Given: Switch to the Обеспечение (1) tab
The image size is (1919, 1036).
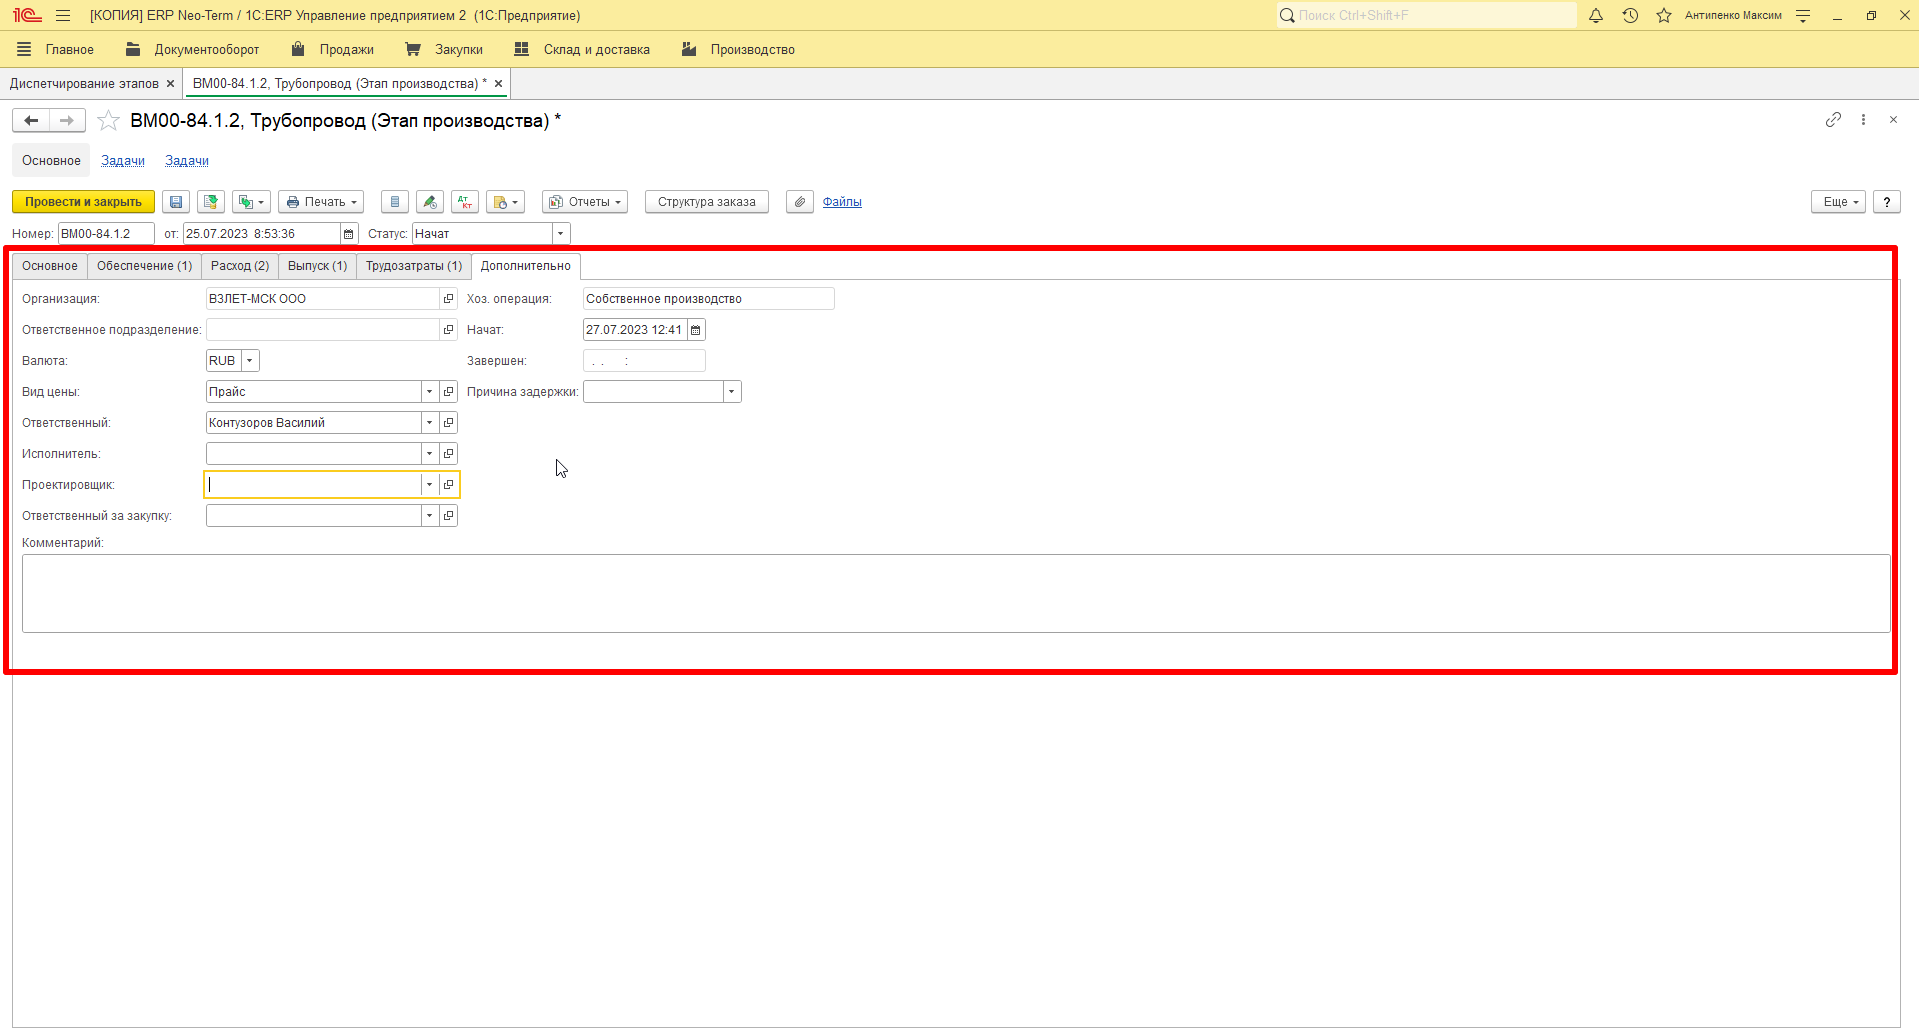Looking at the screenshot, I should (x=144, y=266).
